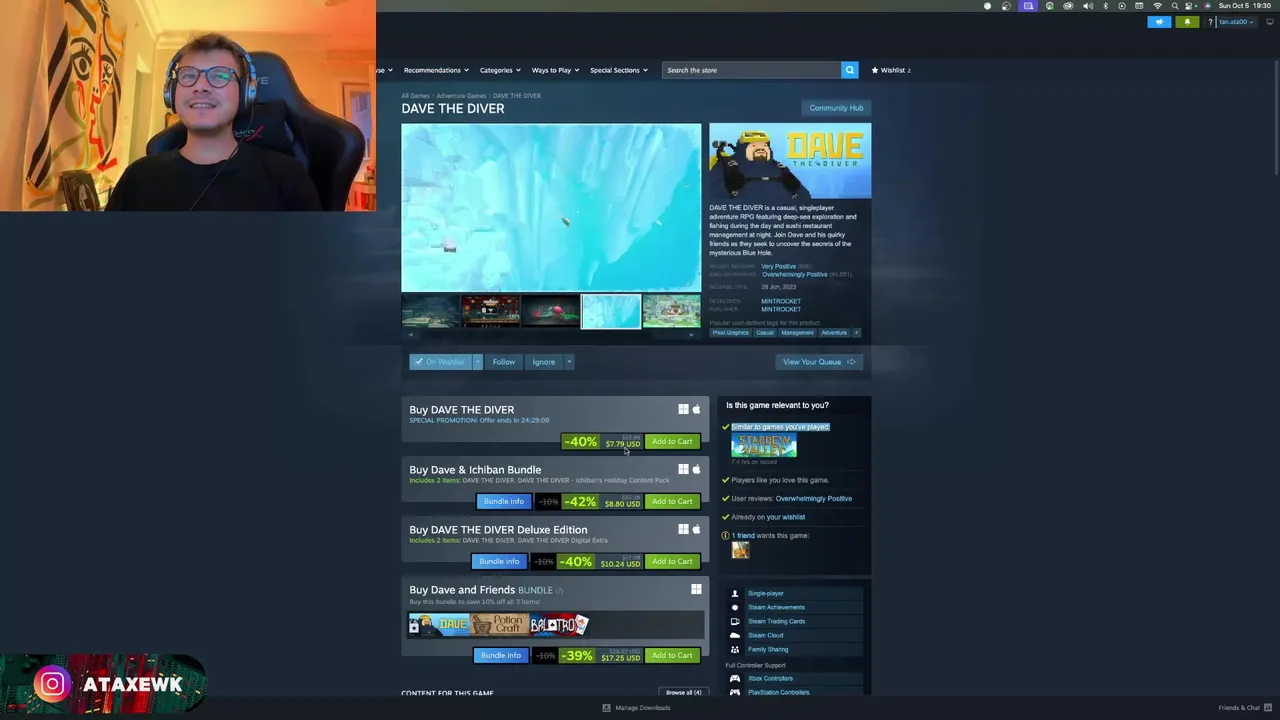The image size is (1280, 720).
Task: Toggle the On Wishlist button
Action: click(x=440, y=362)
